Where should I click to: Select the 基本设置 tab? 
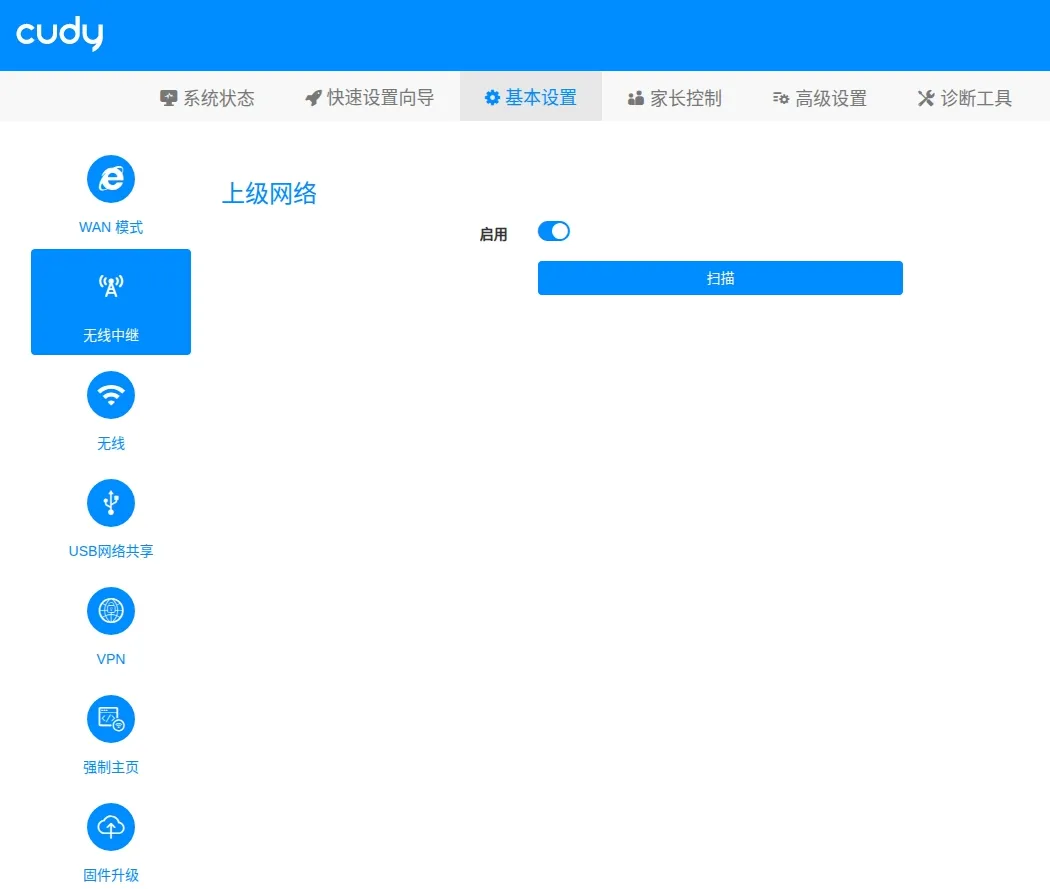[531, 98]
